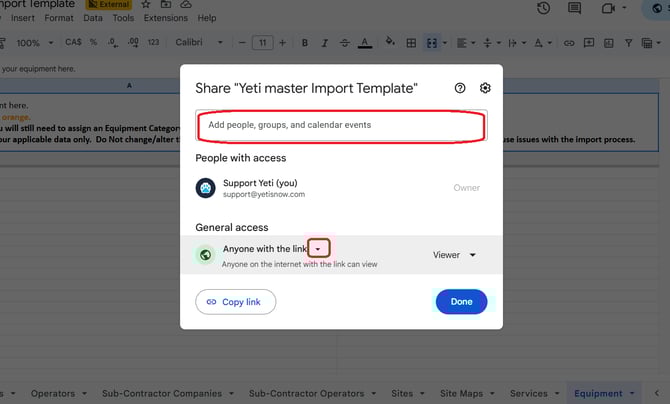Expand the 'Anyone with the link' dropdown
The height and width of the screenshot is (404, 670).
point(318,248)
